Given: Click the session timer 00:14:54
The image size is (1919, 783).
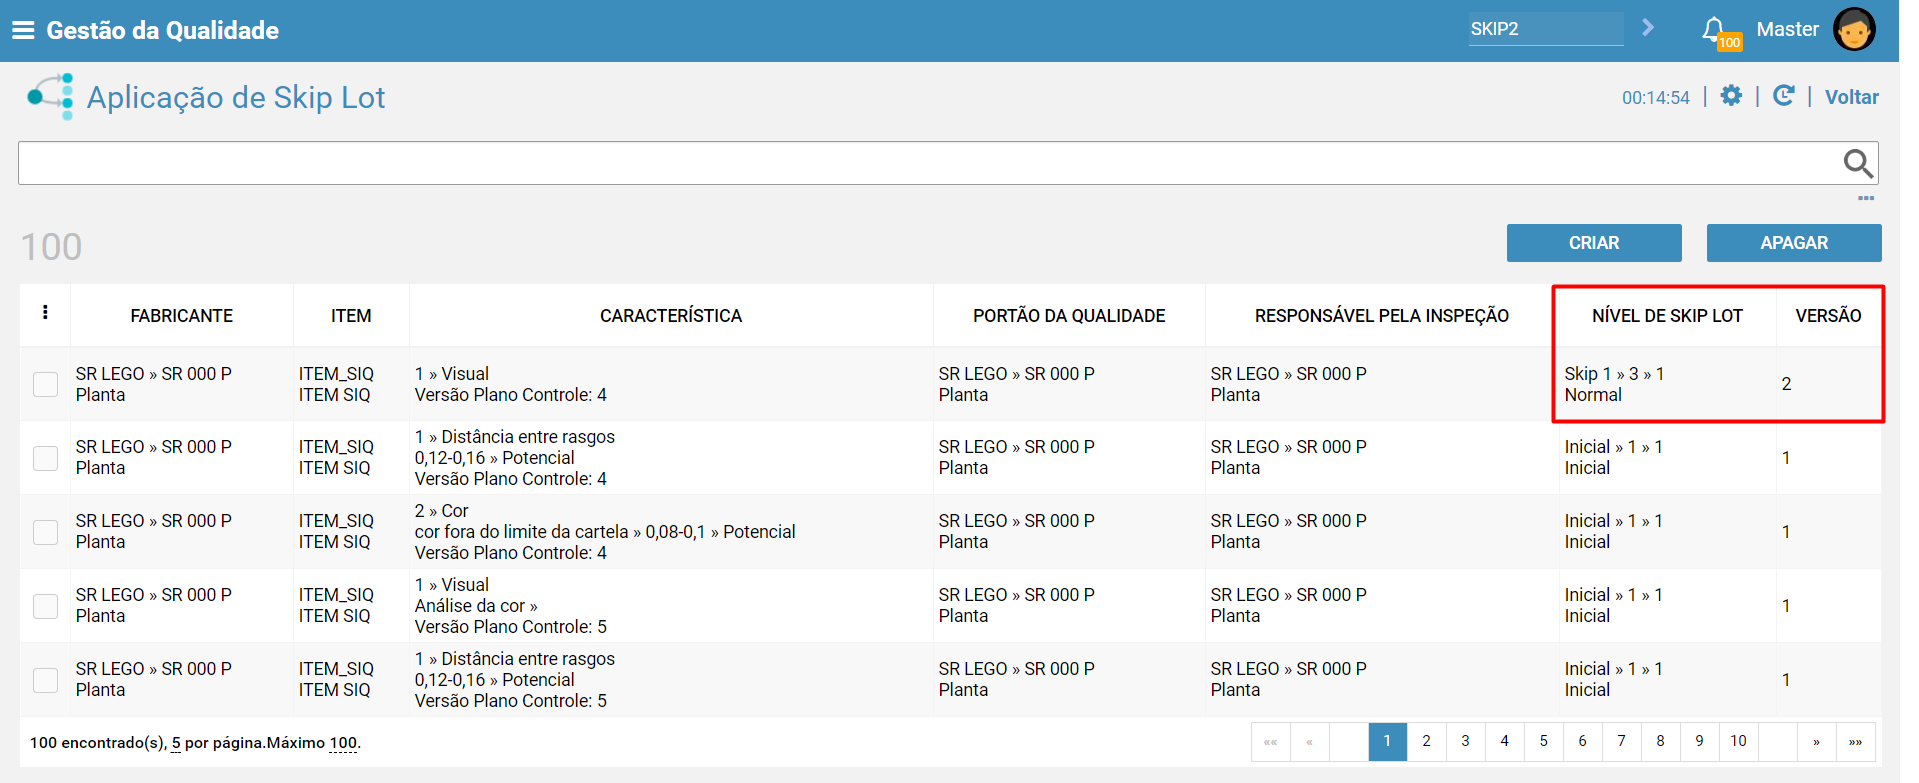Looking at the screenshot, I should pyautogui.click(x=1655, y=98).
